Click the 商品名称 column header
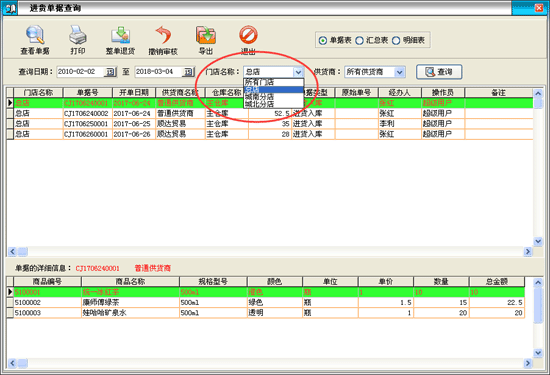Image resolution: width=550 pixels, height=375 pixels. pyautogui.click(x=130, y=281)
